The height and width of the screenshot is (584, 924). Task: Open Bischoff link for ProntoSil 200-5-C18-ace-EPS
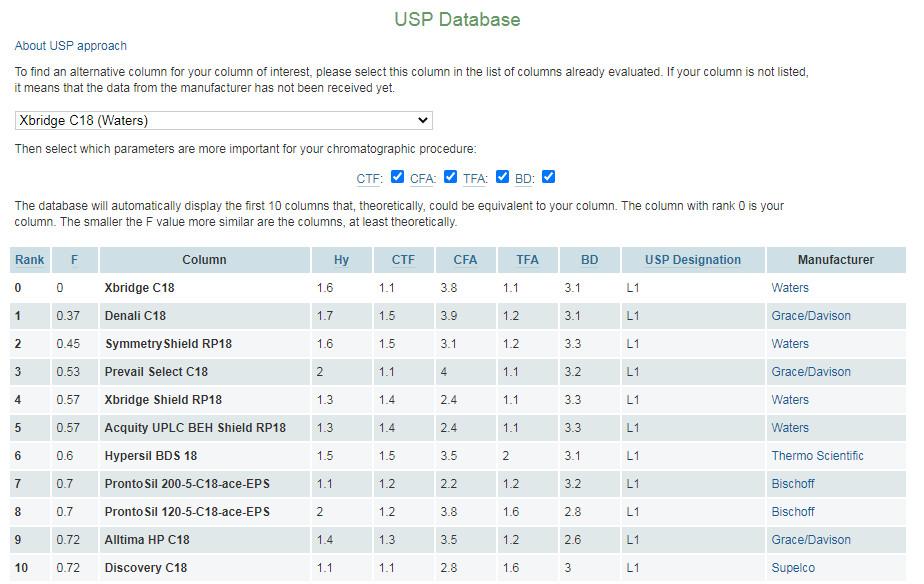(x=793, y=484)
